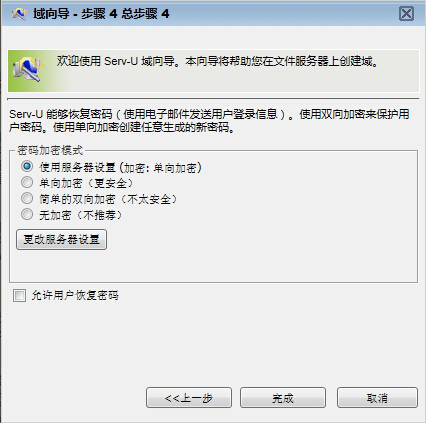The width and height of the screenshot is (426, 423).
Task: Go back with the <<上一步 button
Action: coord(189,398)
